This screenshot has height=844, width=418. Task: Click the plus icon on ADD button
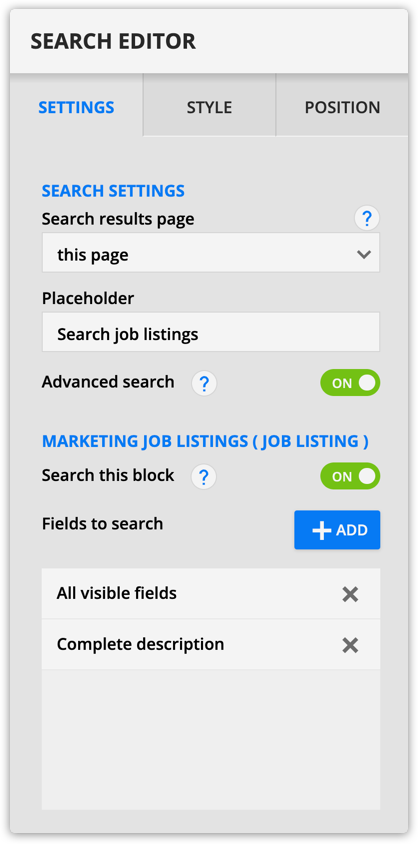pos(321,530)
